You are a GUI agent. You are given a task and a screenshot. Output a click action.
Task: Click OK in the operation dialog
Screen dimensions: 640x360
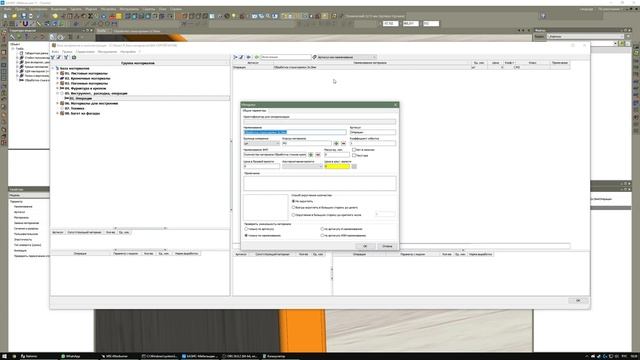point(365,246)
